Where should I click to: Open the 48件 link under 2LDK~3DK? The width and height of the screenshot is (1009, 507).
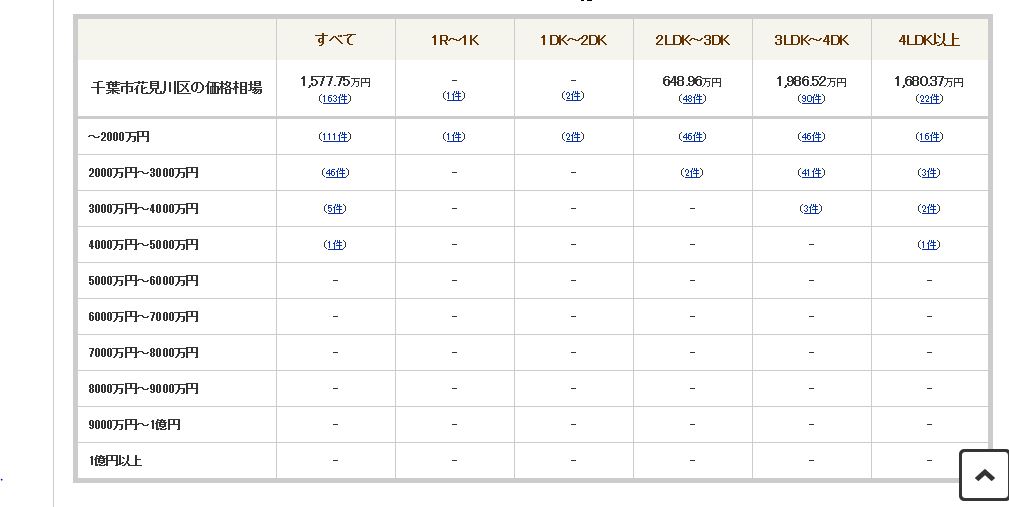692,98
